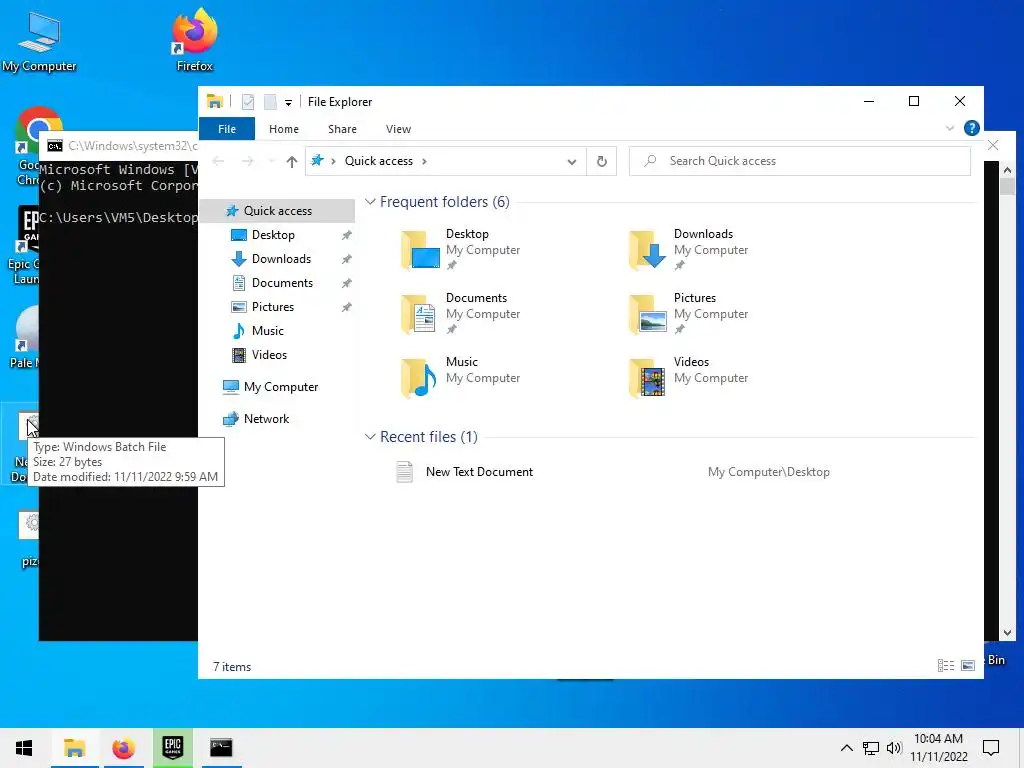Switch to the View ribbon tab
Screen dimensions: 1024x768
398,129
